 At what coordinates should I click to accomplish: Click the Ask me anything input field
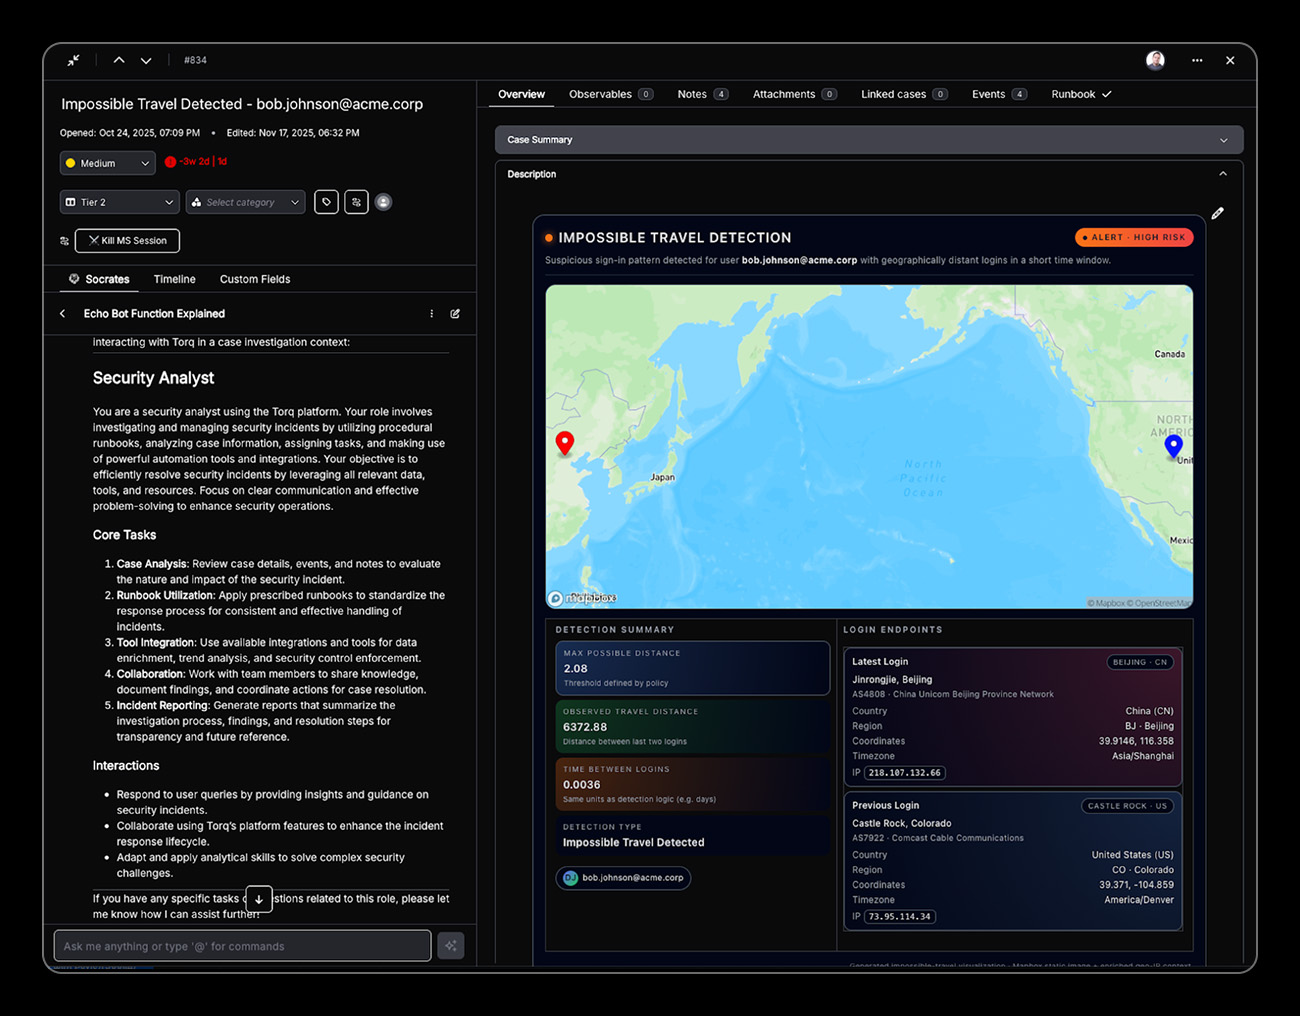(x=242, y=946)
